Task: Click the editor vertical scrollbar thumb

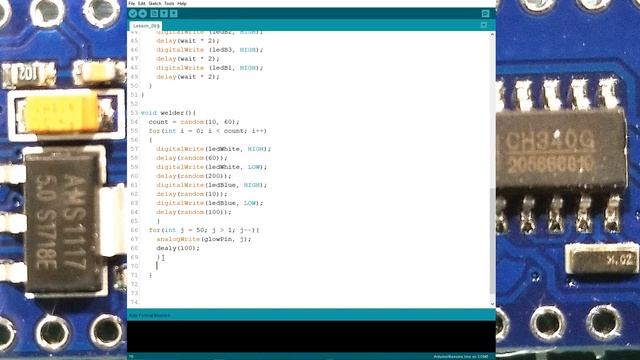Action: 492,241
